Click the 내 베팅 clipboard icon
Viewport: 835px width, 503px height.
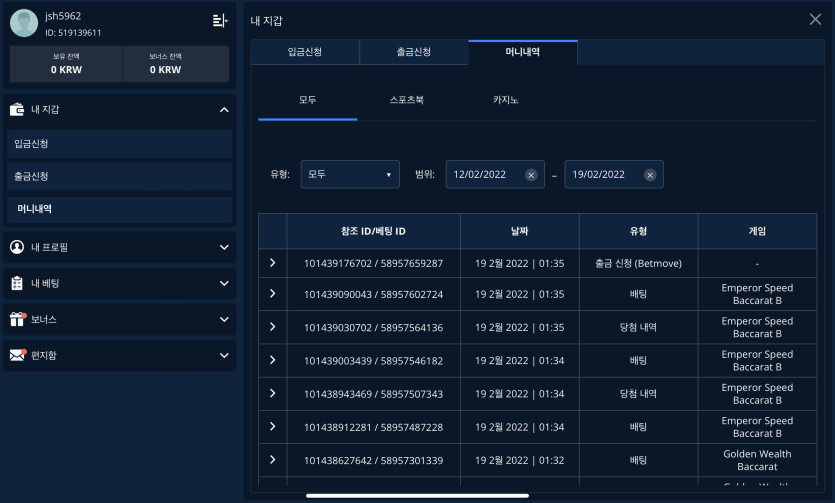(x=17, y=283)
